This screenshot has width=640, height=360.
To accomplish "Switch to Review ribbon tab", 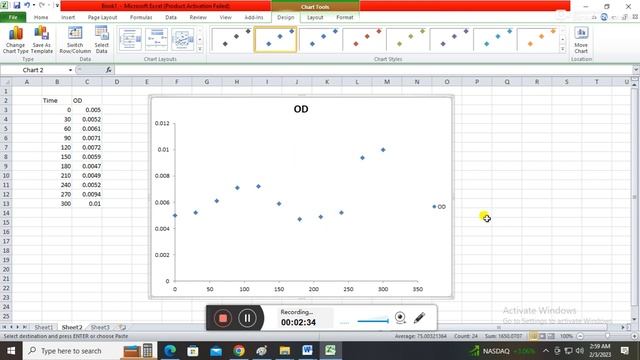I will click(198, 18).
